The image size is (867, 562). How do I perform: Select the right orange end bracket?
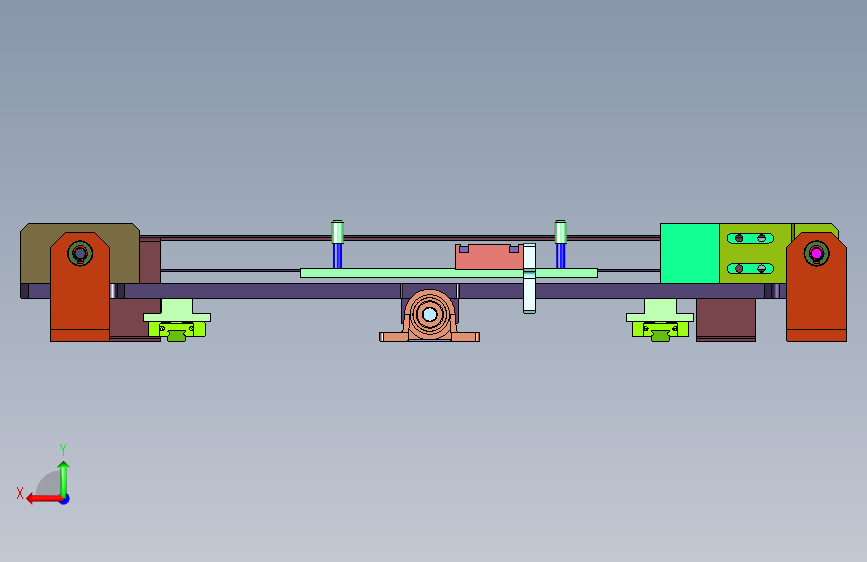[x=816, y=299]
